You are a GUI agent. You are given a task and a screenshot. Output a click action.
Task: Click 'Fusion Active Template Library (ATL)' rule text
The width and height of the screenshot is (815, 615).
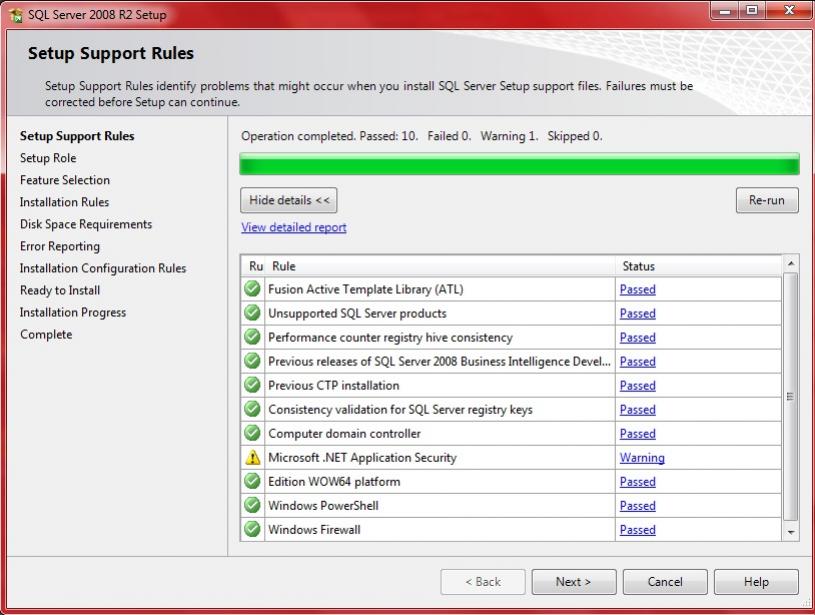[365, 290]
